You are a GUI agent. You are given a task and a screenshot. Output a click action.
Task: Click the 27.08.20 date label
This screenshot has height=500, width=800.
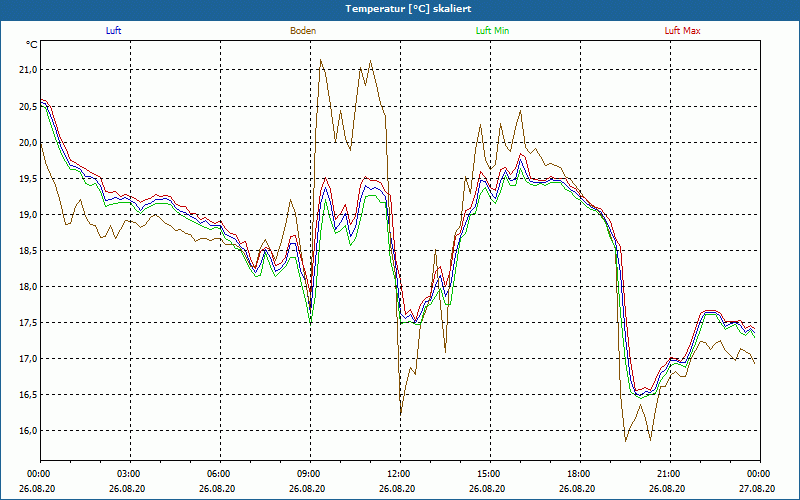[x=757, y=488]
